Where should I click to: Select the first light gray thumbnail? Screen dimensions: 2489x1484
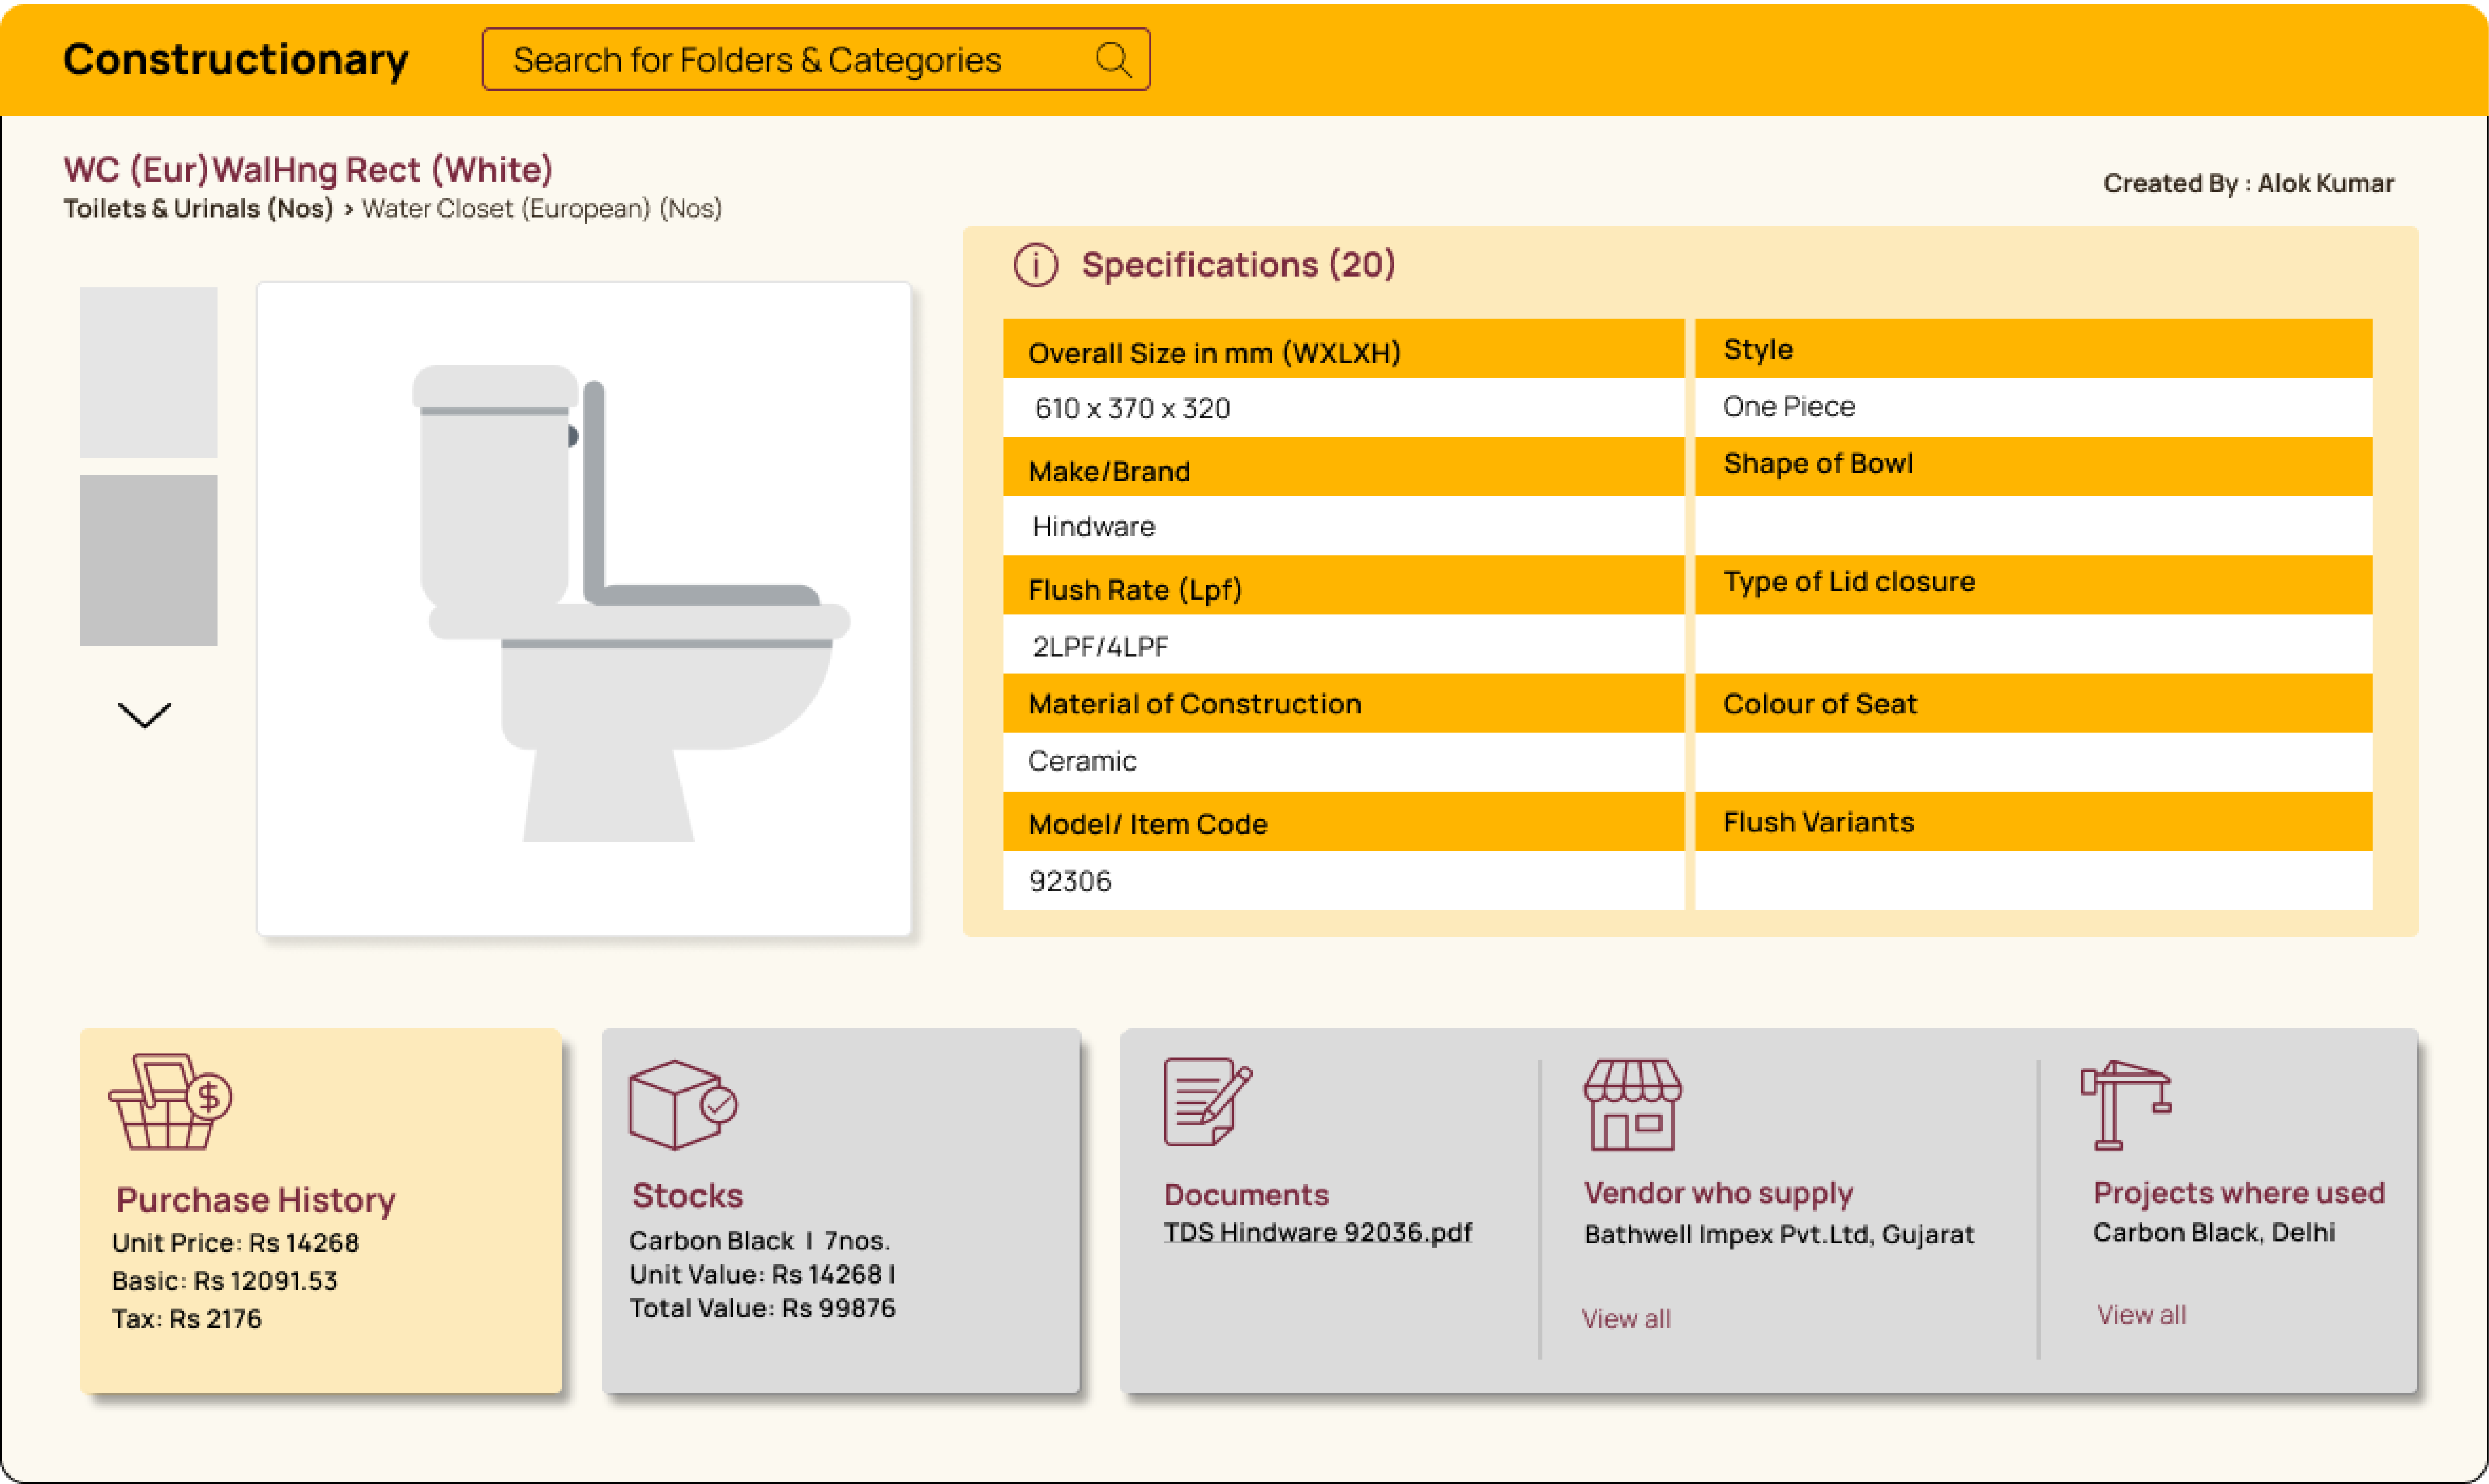[x=149, y=373]
